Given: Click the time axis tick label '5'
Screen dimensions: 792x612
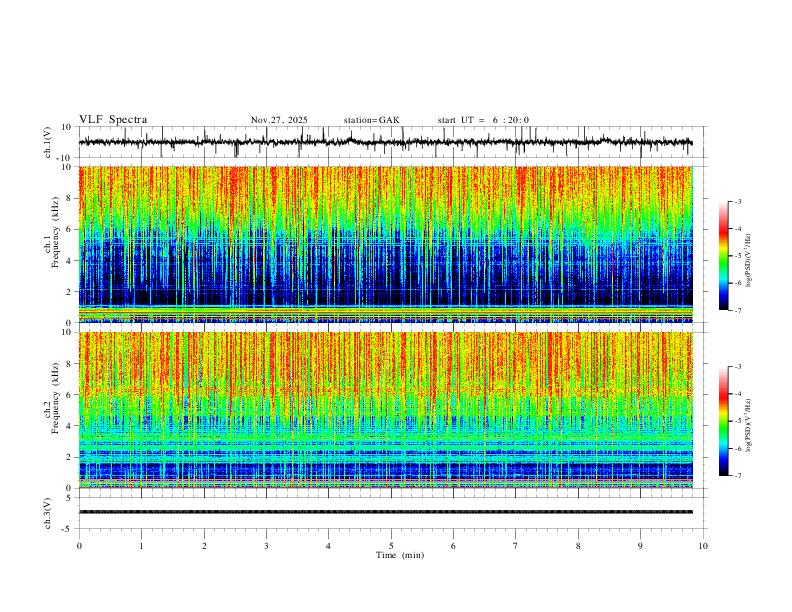Looking at the screenshot, I should [x=391, y=546].
